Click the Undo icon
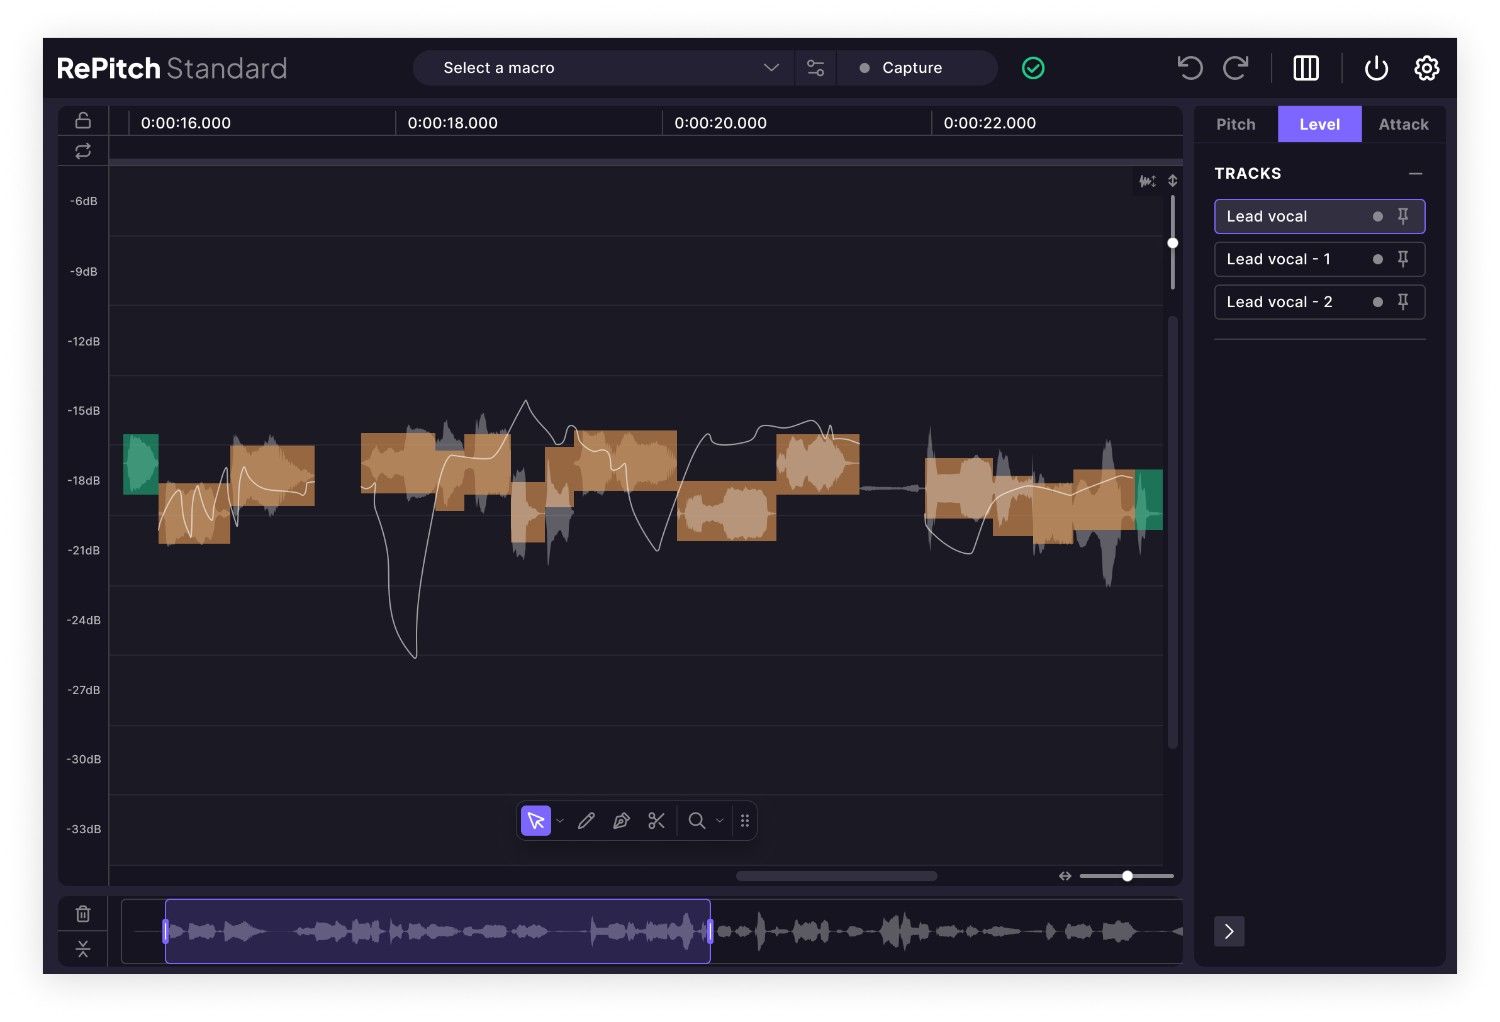The width and height of the screenshot is (1500, 1022). click(x=1189, y=67)
